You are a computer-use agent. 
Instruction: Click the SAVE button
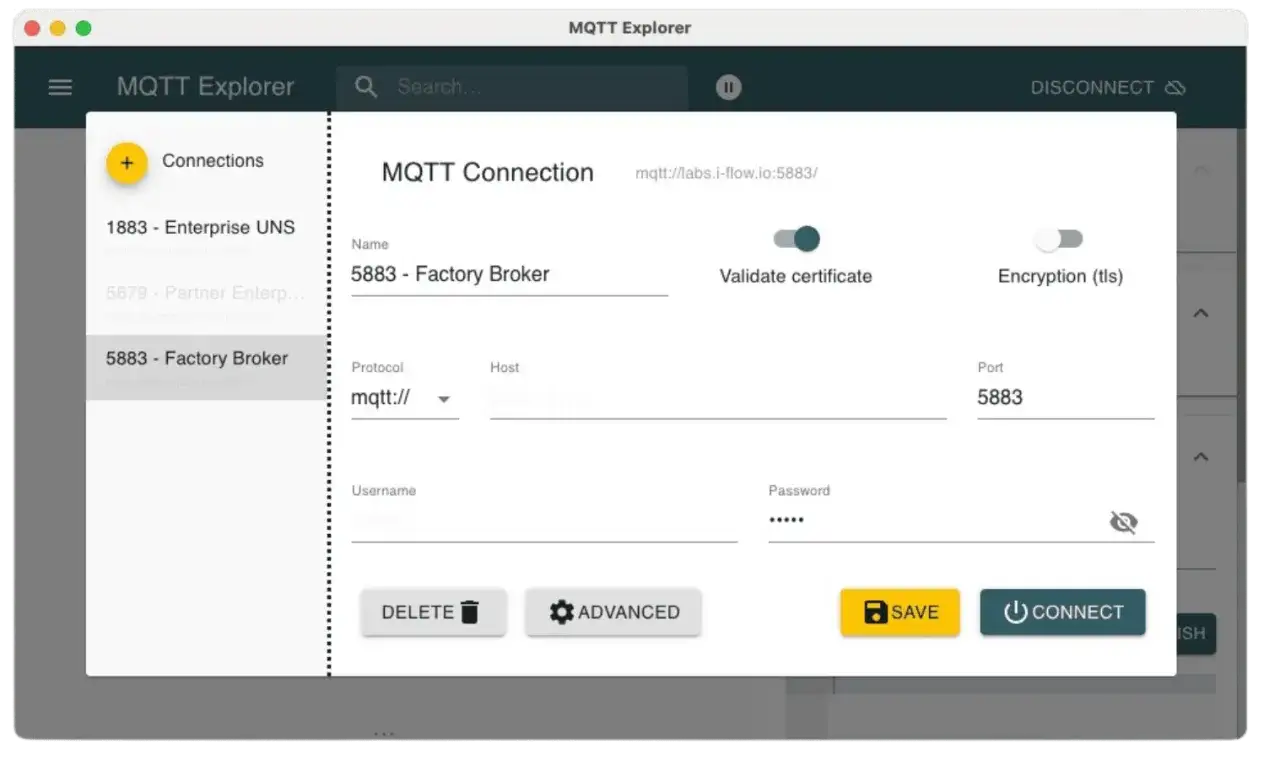900,612
